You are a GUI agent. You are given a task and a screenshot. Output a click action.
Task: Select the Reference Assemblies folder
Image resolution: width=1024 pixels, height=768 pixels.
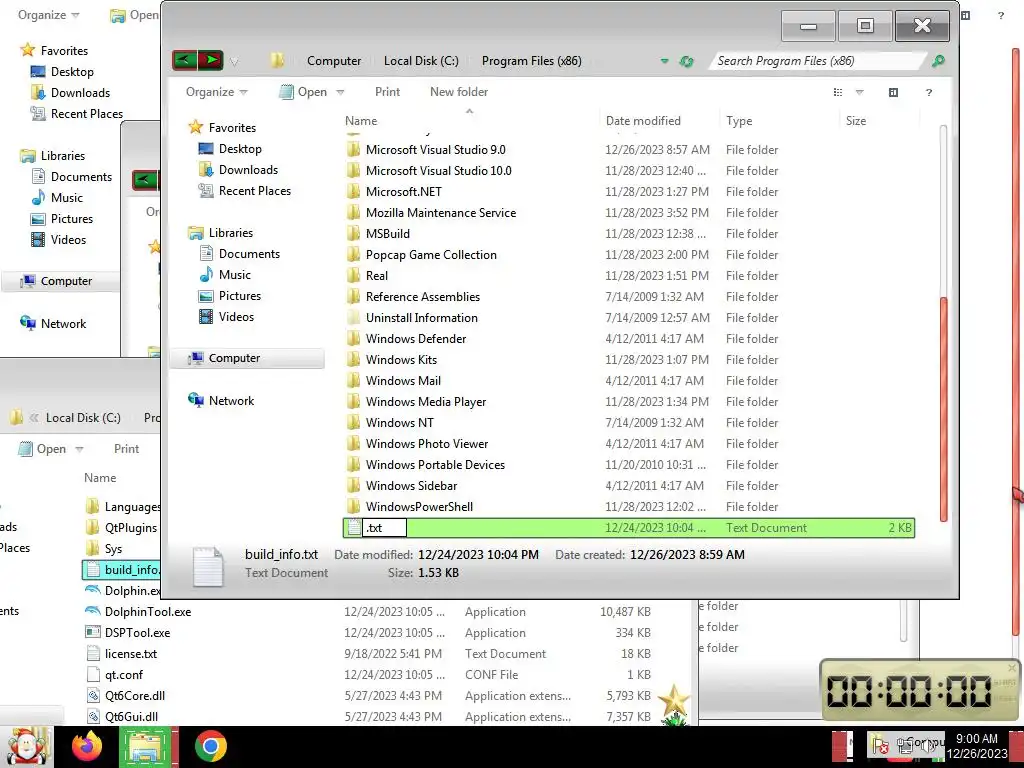click(x=423, y=296)
